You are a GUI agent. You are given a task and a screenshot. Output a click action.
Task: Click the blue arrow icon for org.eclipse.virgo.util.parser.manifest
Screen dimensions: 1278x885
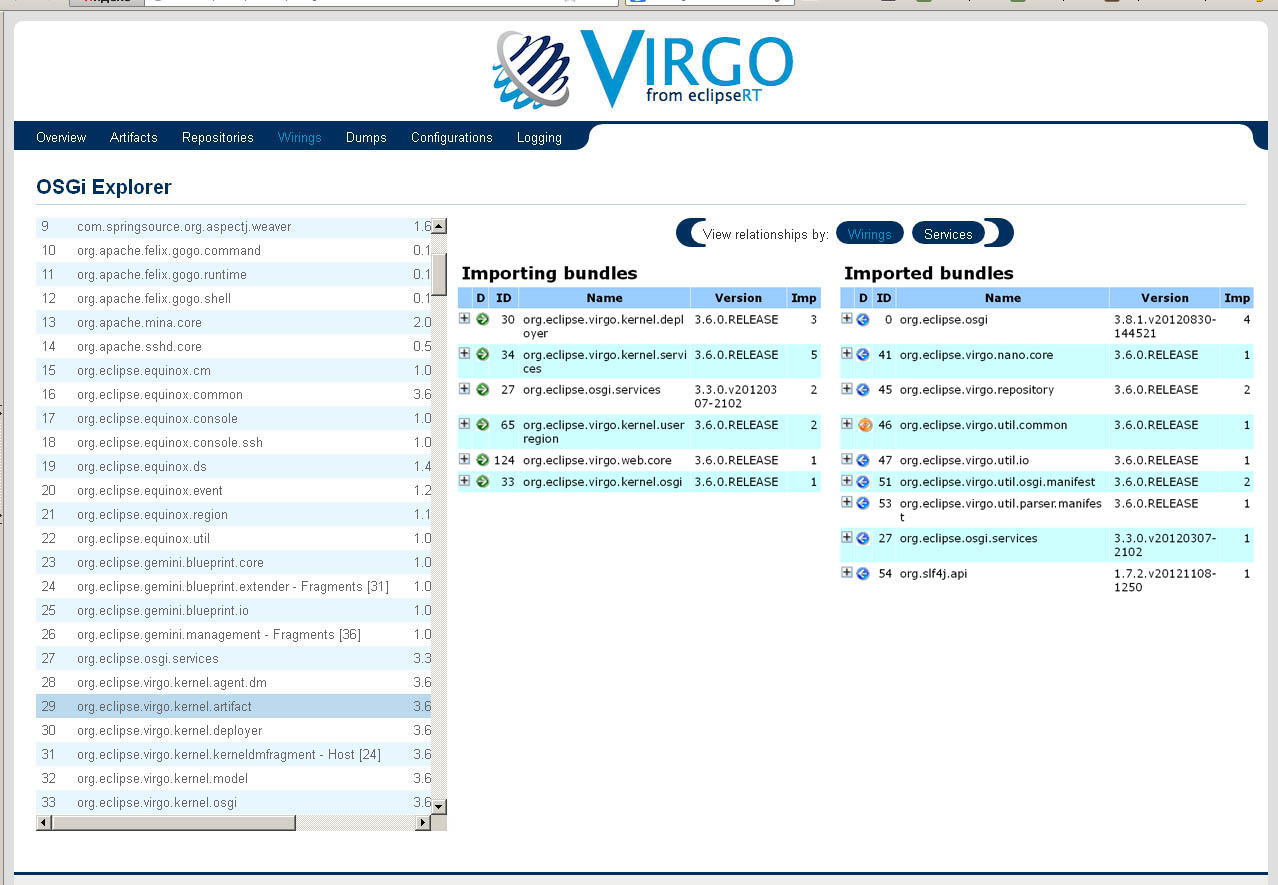point(863,503)
